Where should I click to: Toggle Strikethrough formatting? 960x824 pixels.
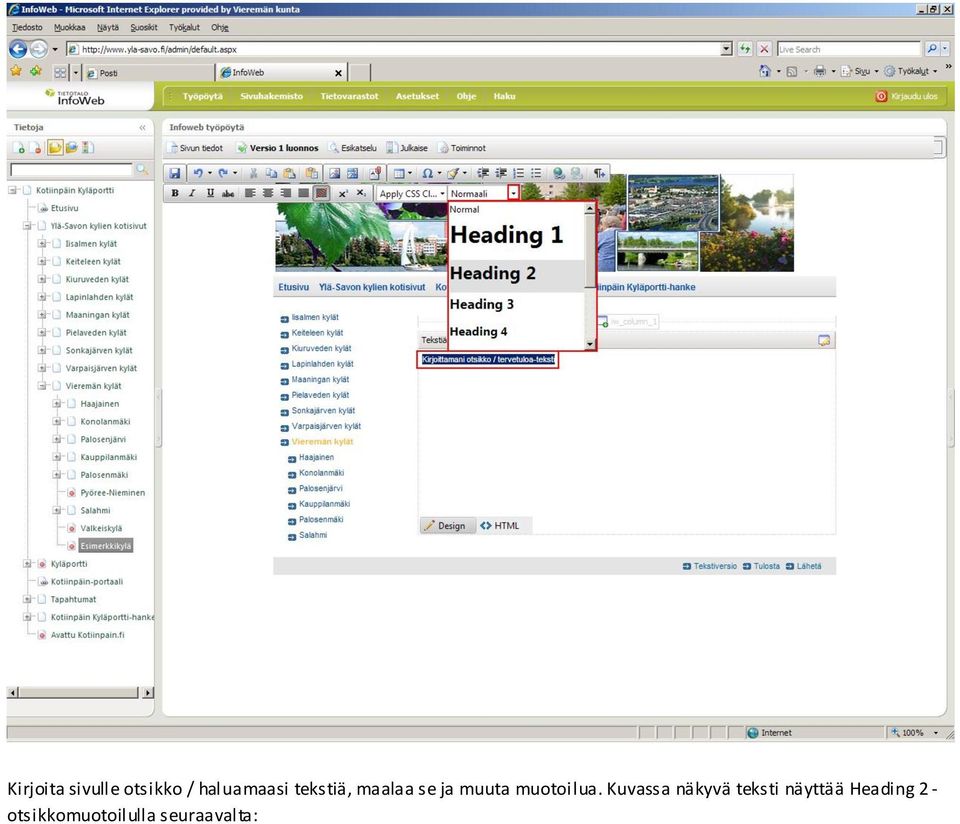point(228,193)
